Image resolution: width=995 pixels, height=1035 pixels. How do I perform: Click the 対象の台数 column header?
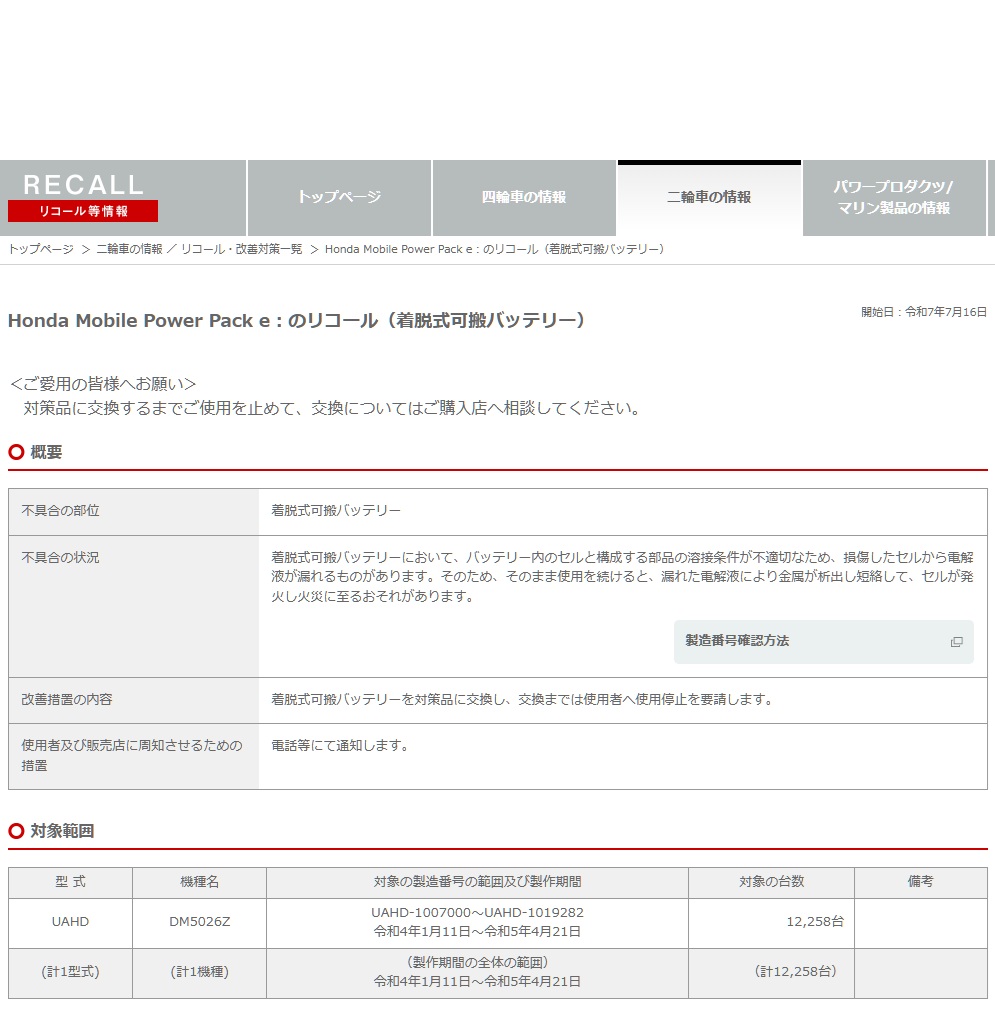[x=771, y=882]
